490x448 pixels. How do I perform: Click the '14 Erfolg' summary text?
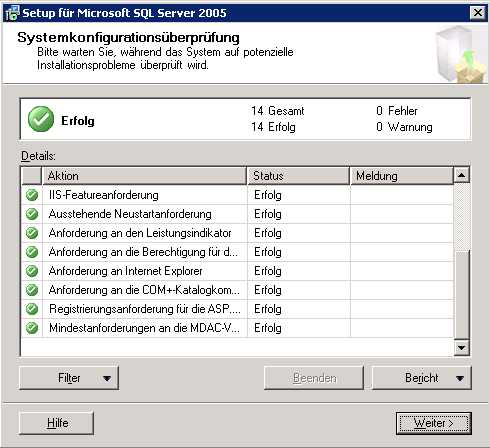[273, 127]
